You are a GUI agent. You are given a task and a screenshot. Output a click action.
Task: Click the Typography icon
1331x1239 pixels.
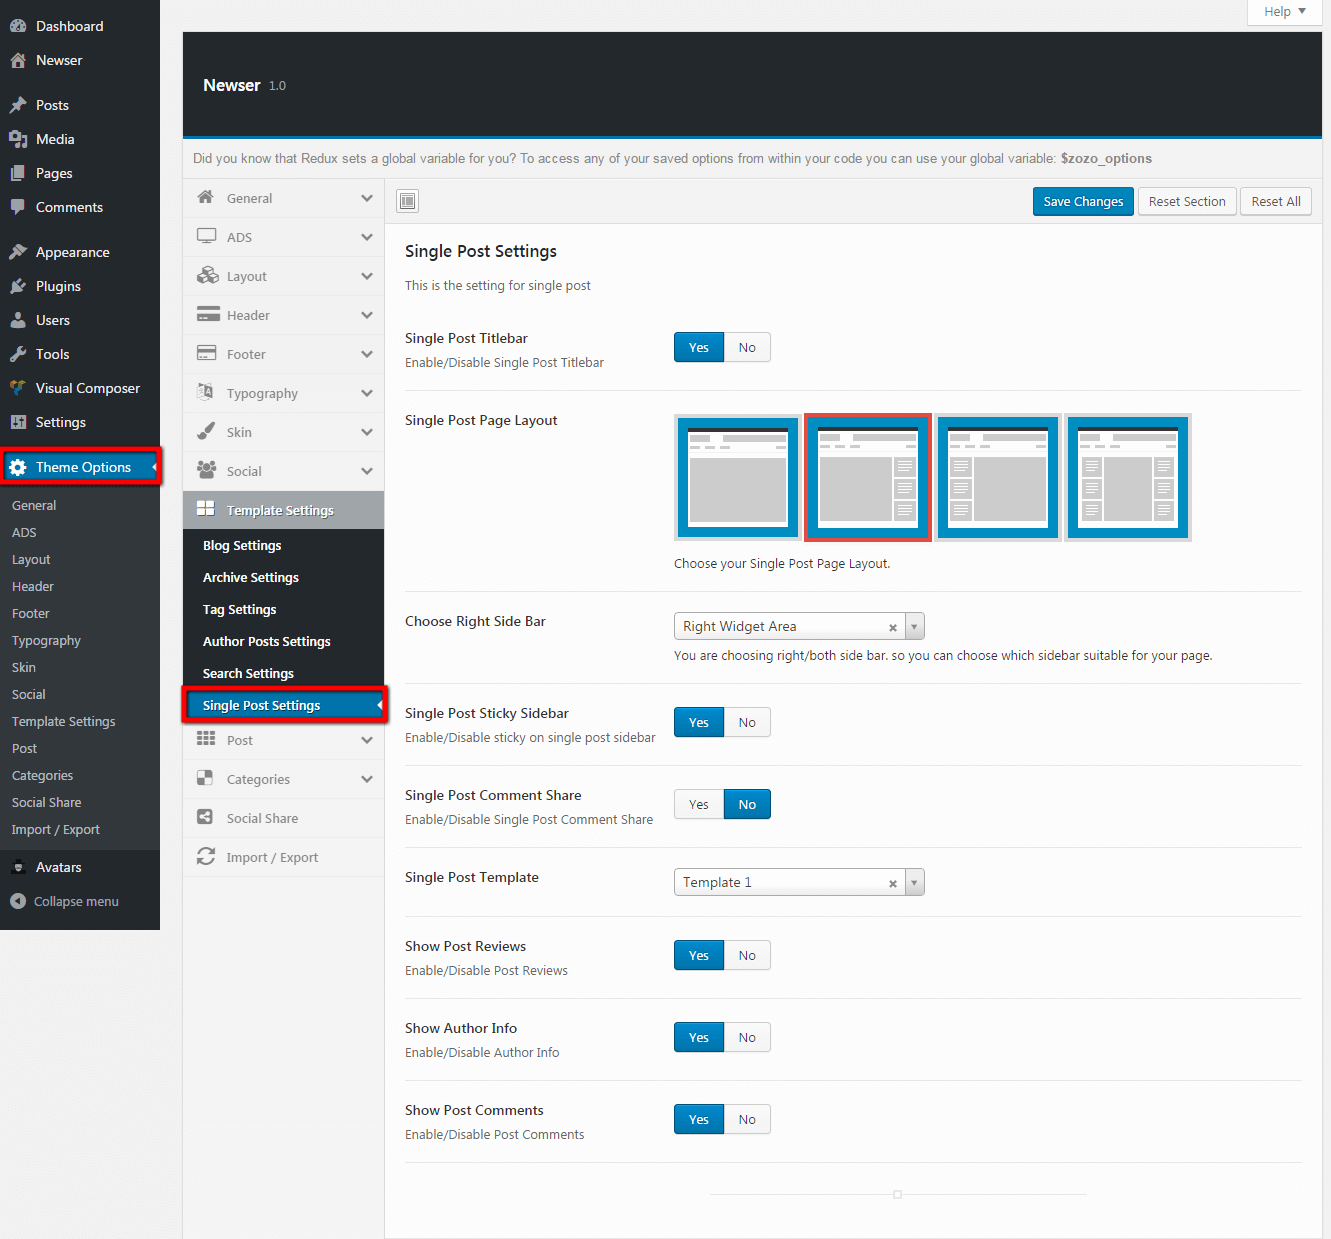(205, 392)
